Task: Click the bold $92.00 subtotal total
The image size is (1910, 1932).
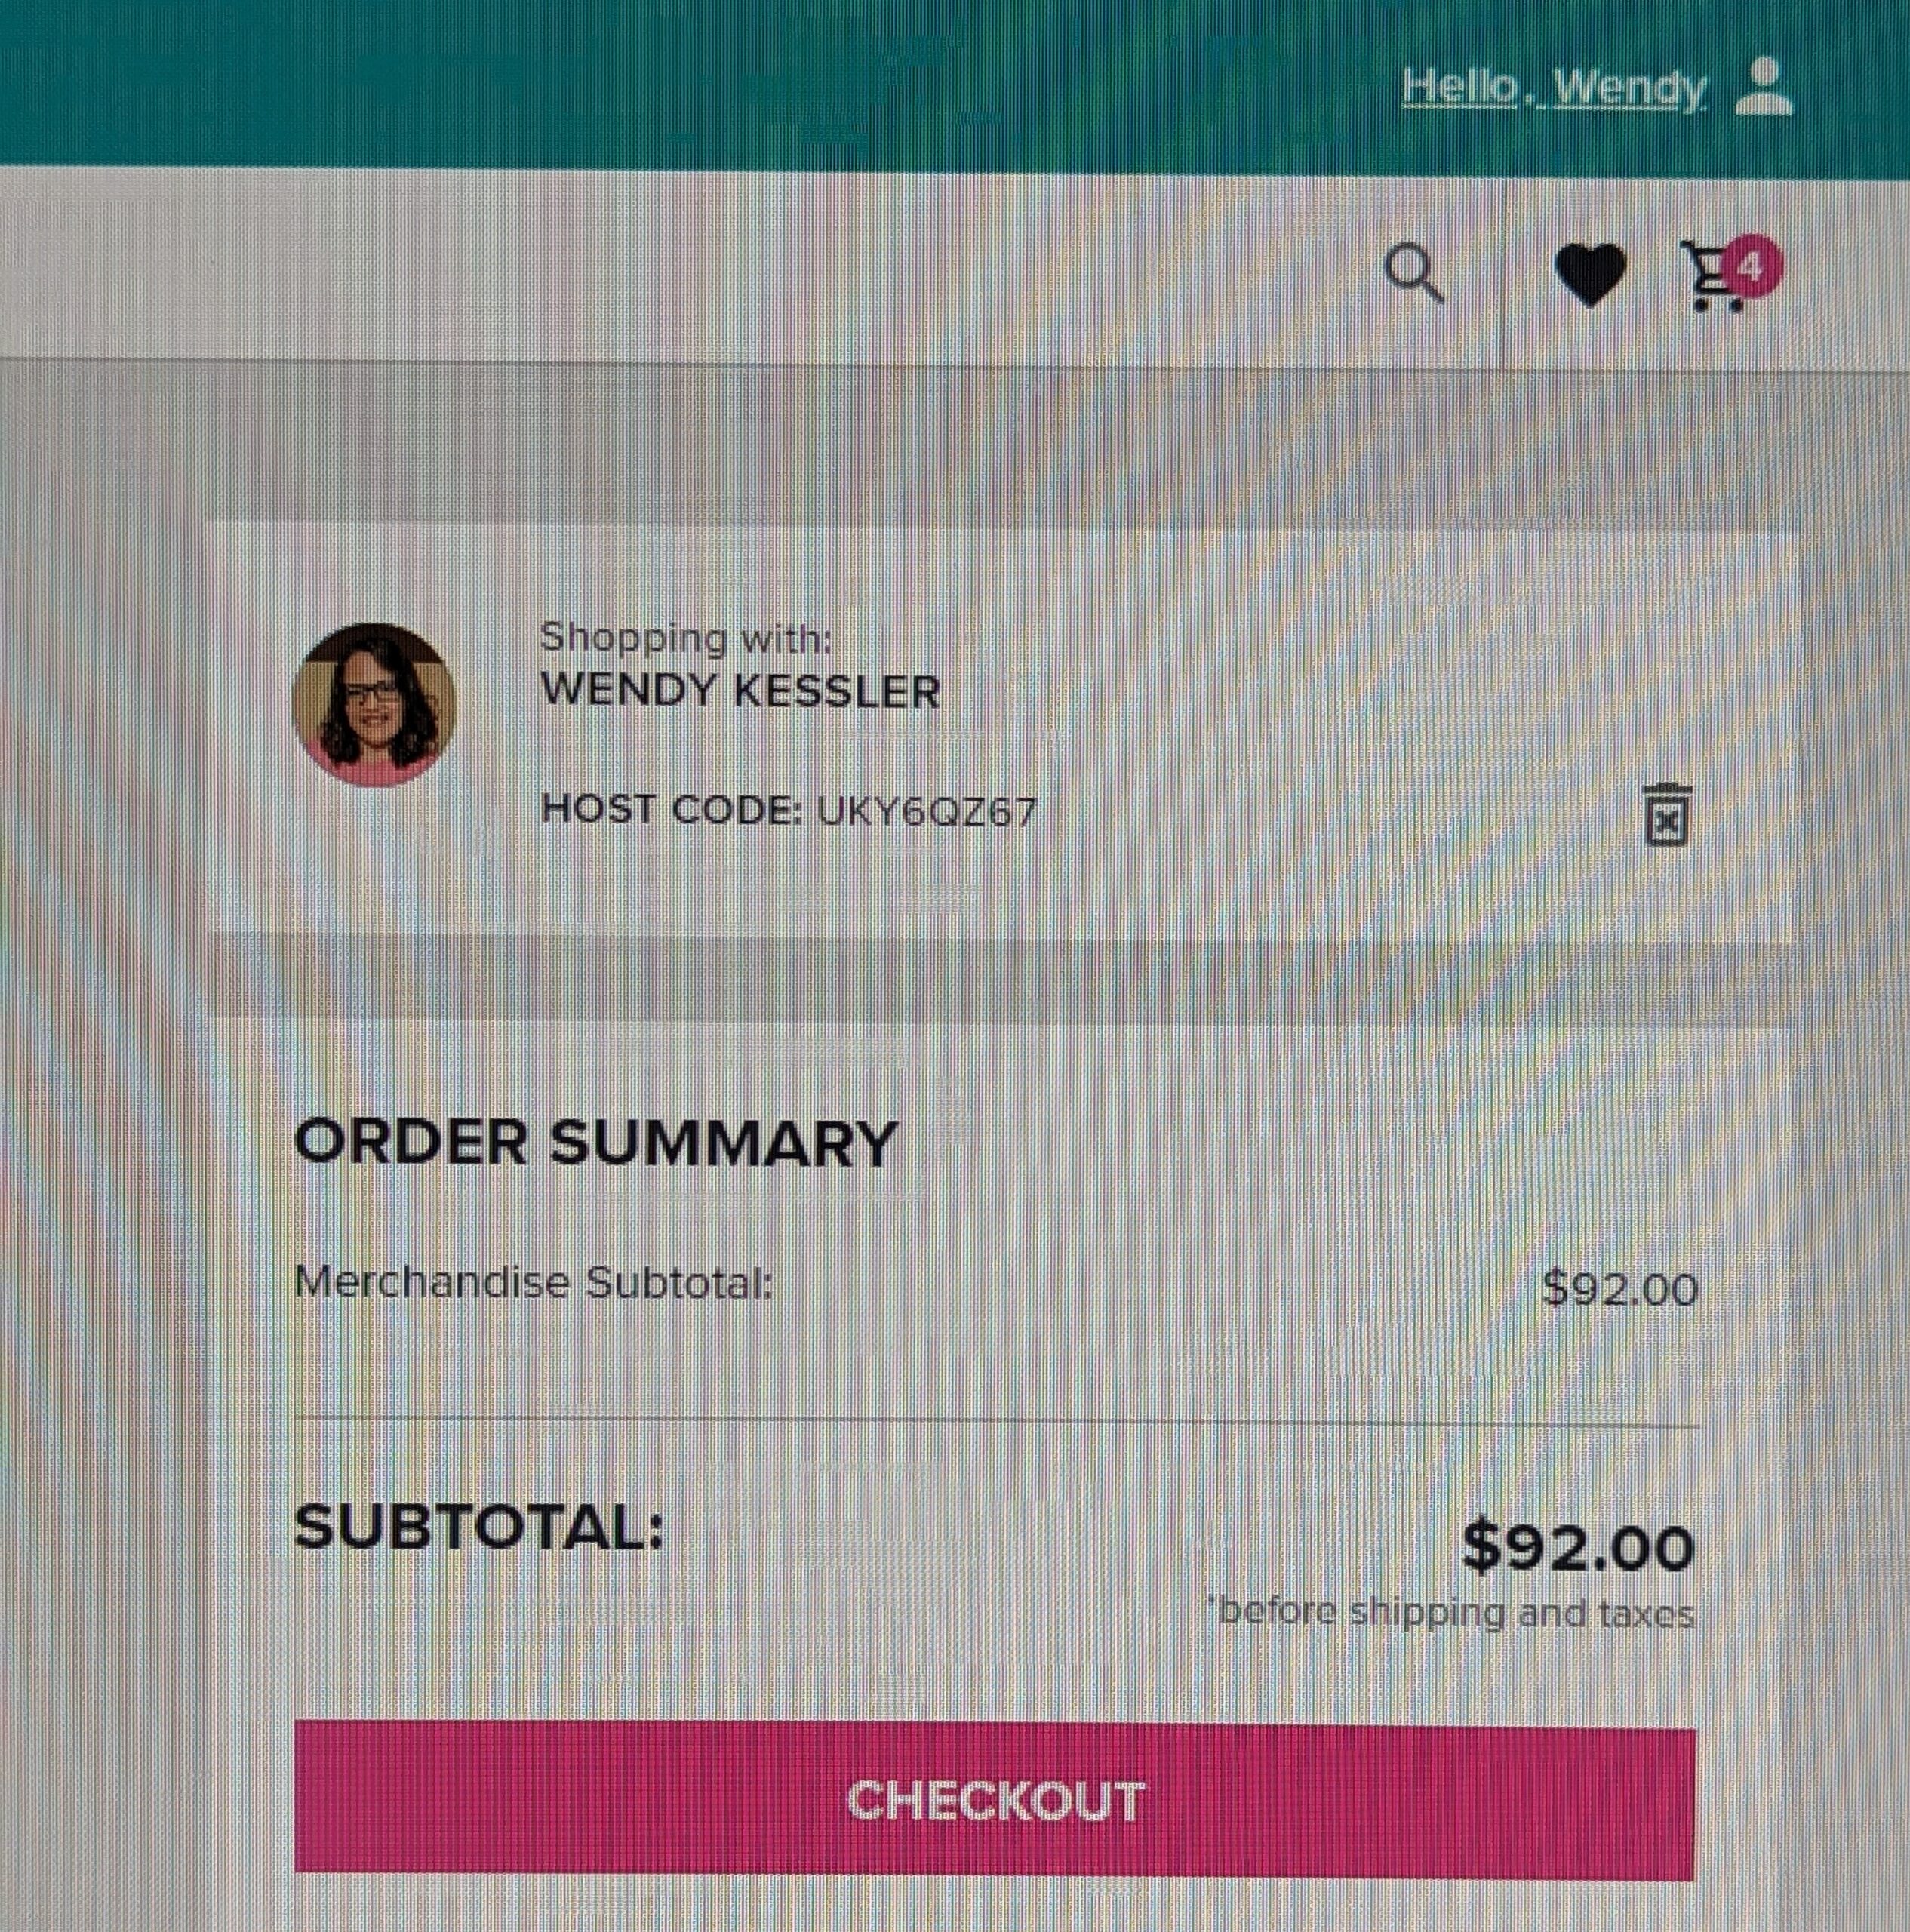Action: pos(1578,1547)
